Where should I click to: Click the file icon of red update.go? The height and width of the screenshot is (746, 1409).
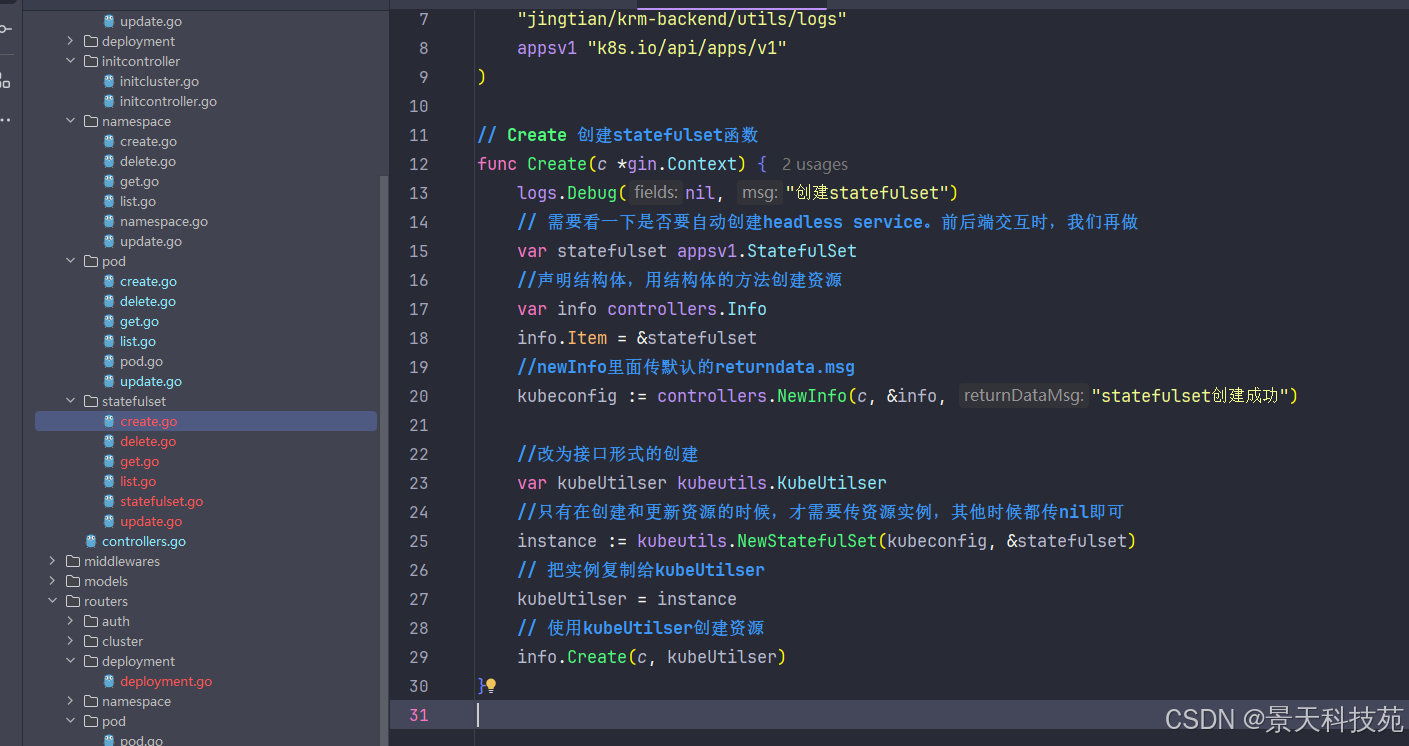point(109,521)
